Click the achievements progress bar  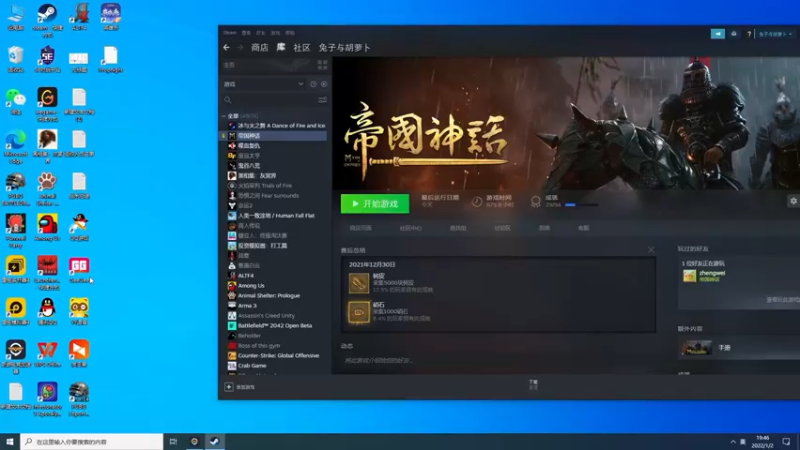point(581,205)
